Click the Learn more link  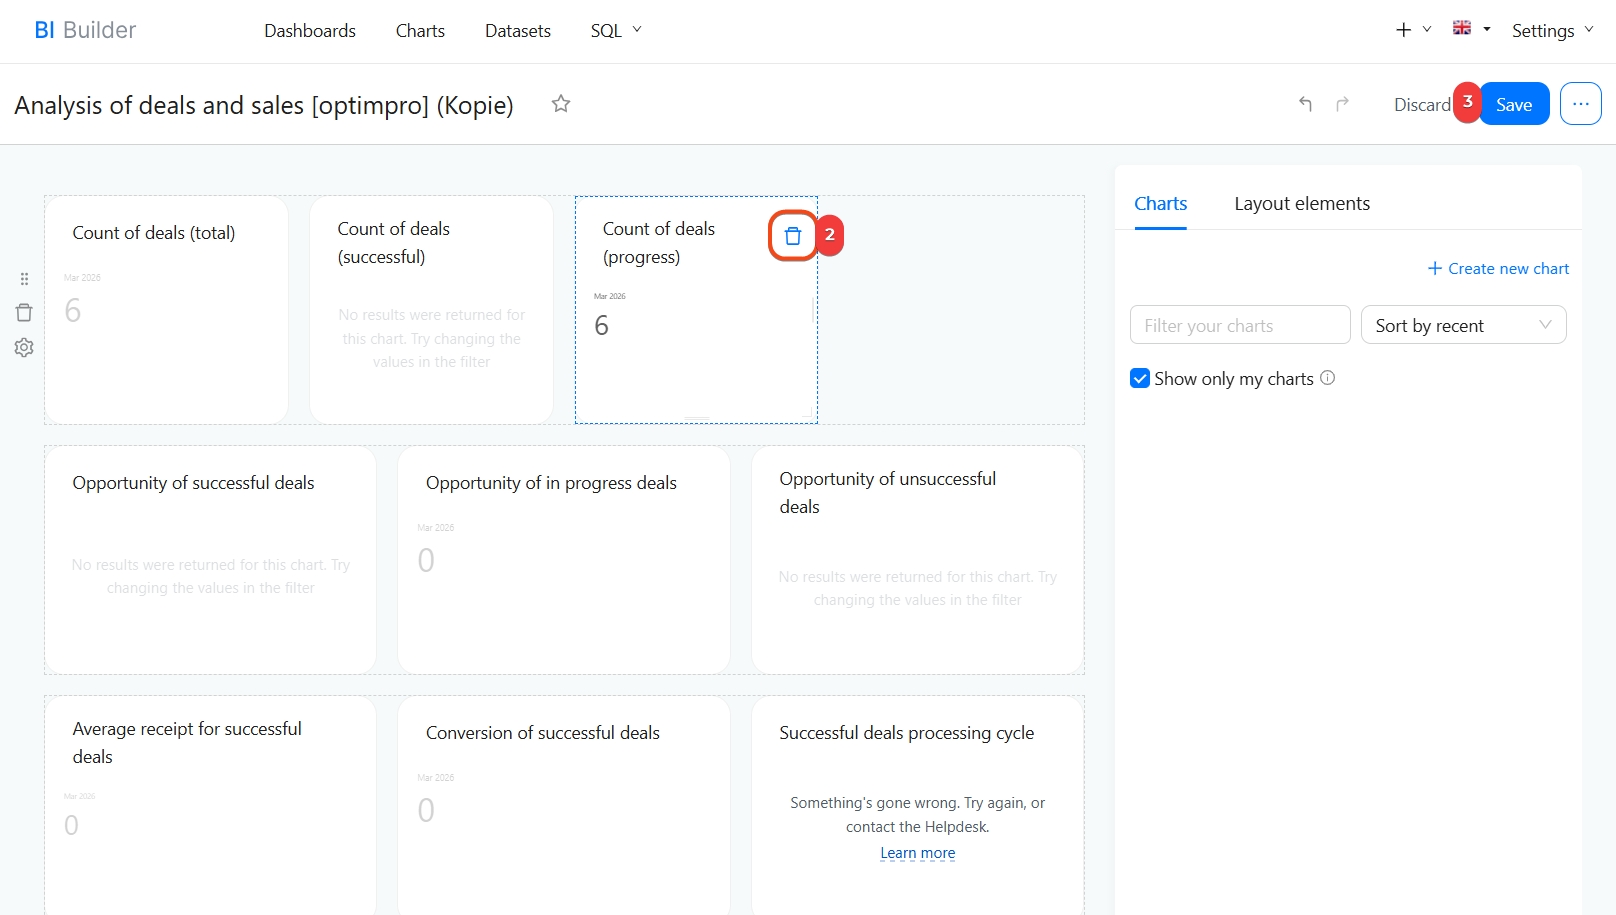tap(917, 853)
